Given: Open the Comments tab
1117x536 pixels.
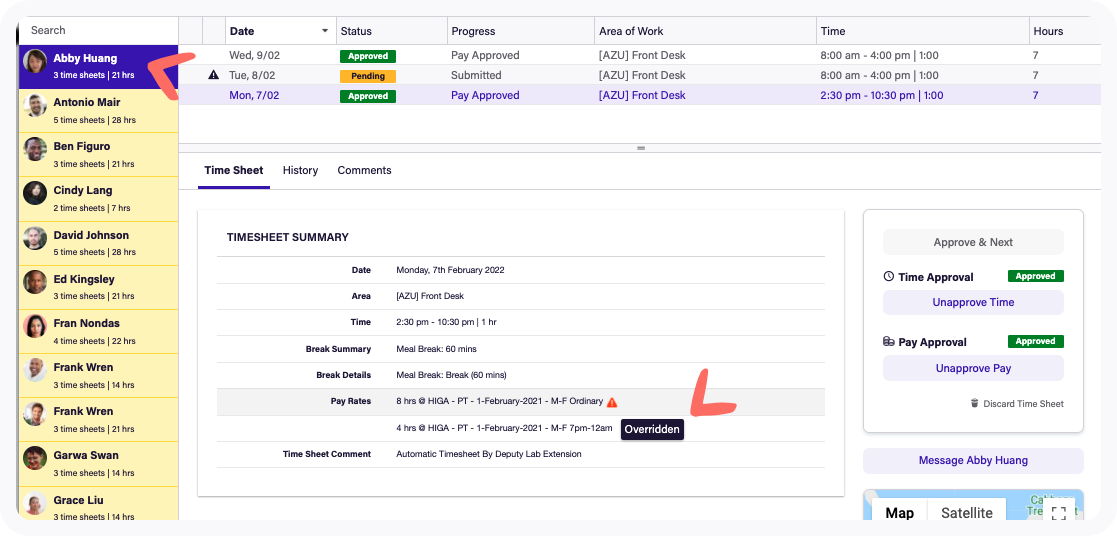Looking at the screenshot, I should [364, 170].
